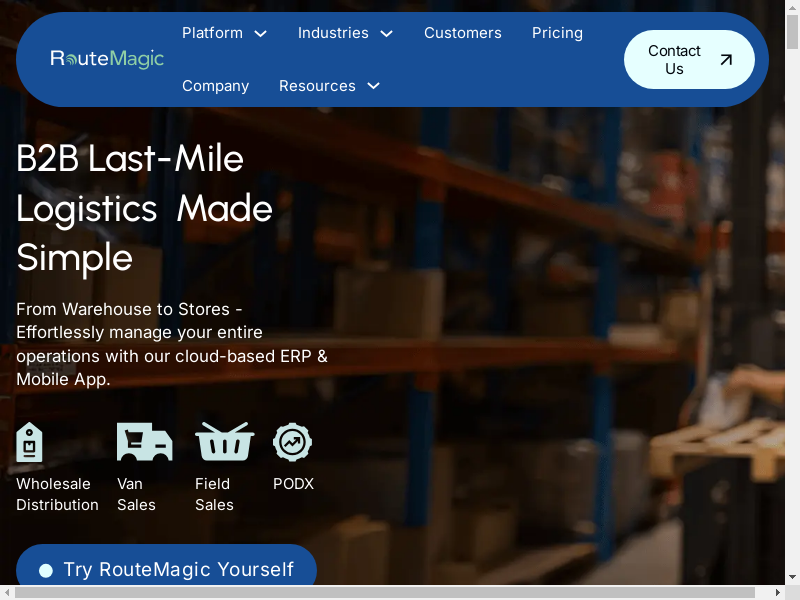This screenshot has width=800, height=600.
Task: Open the Company menu item
Action: point(215,86)
